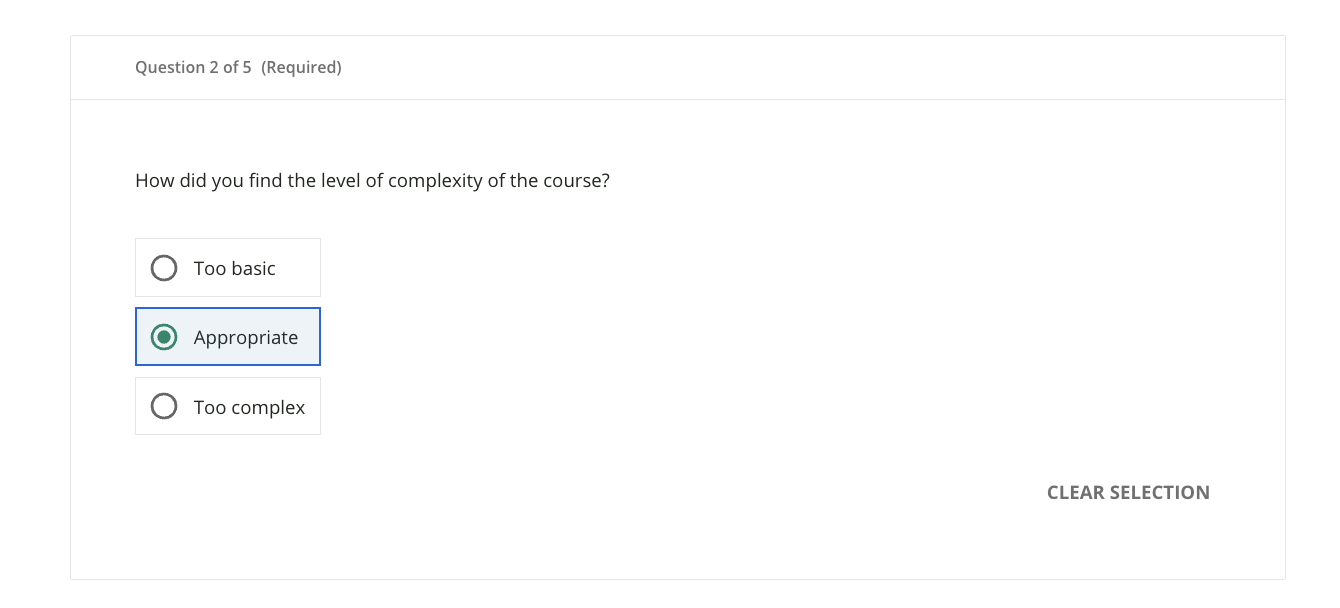
Task: Click inside the Appropriate option box
Action: coord(227,337)
